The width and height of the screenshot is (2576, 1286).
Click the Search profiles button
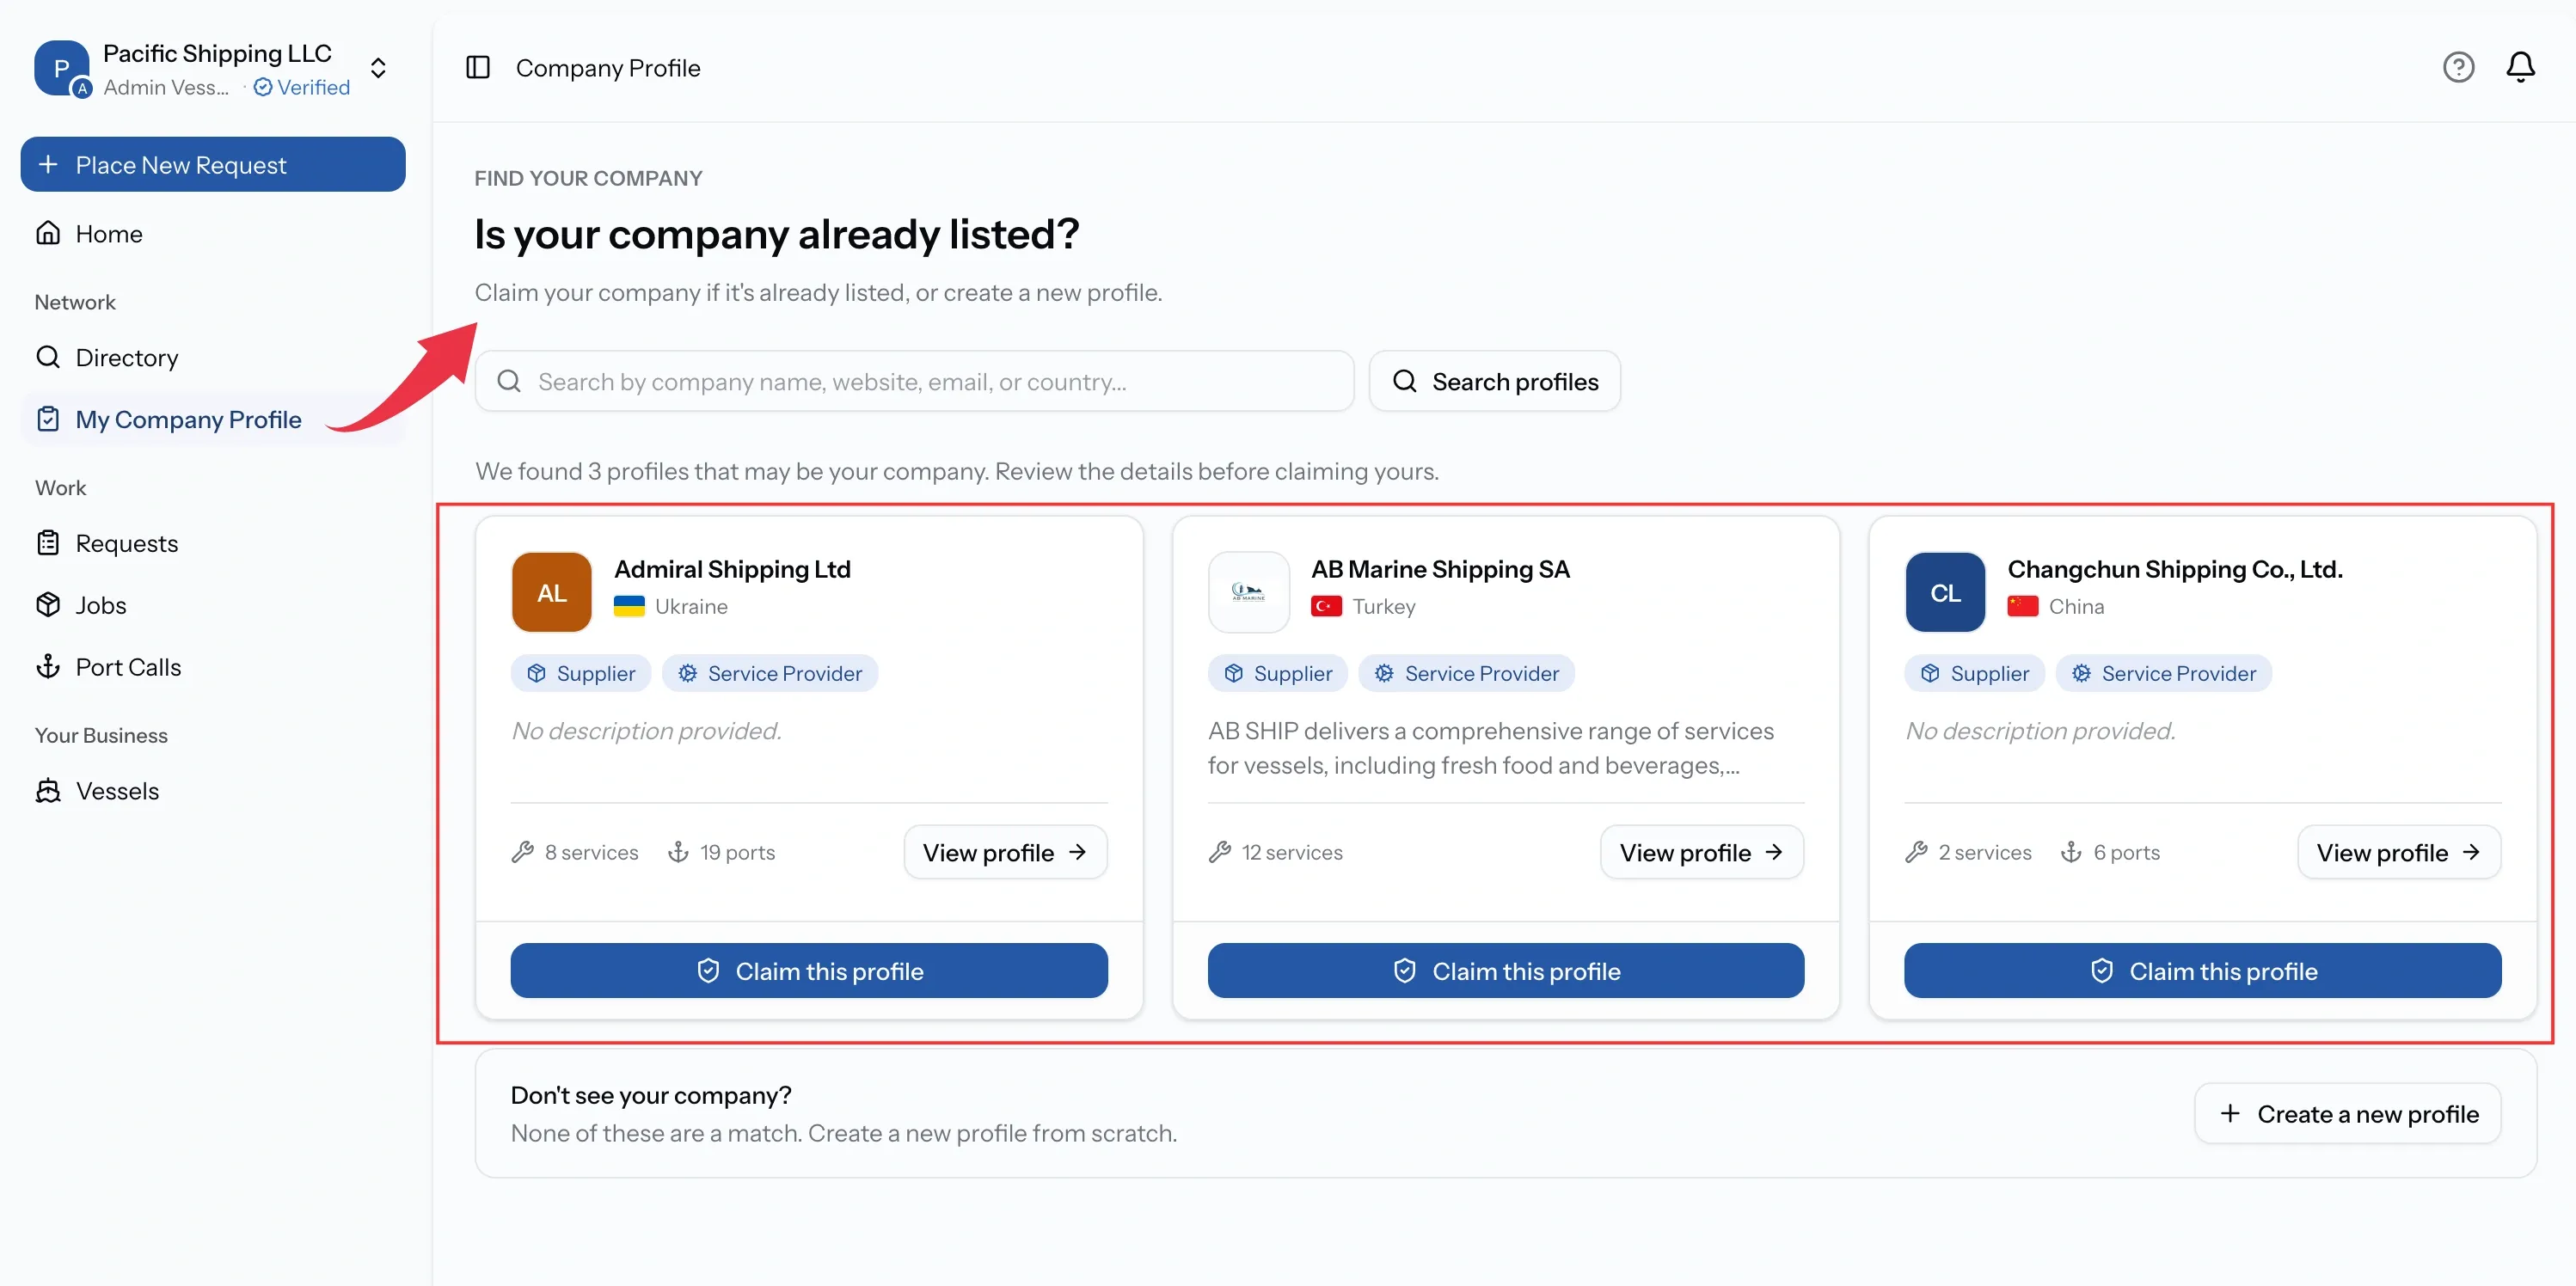coord(1495,381)
